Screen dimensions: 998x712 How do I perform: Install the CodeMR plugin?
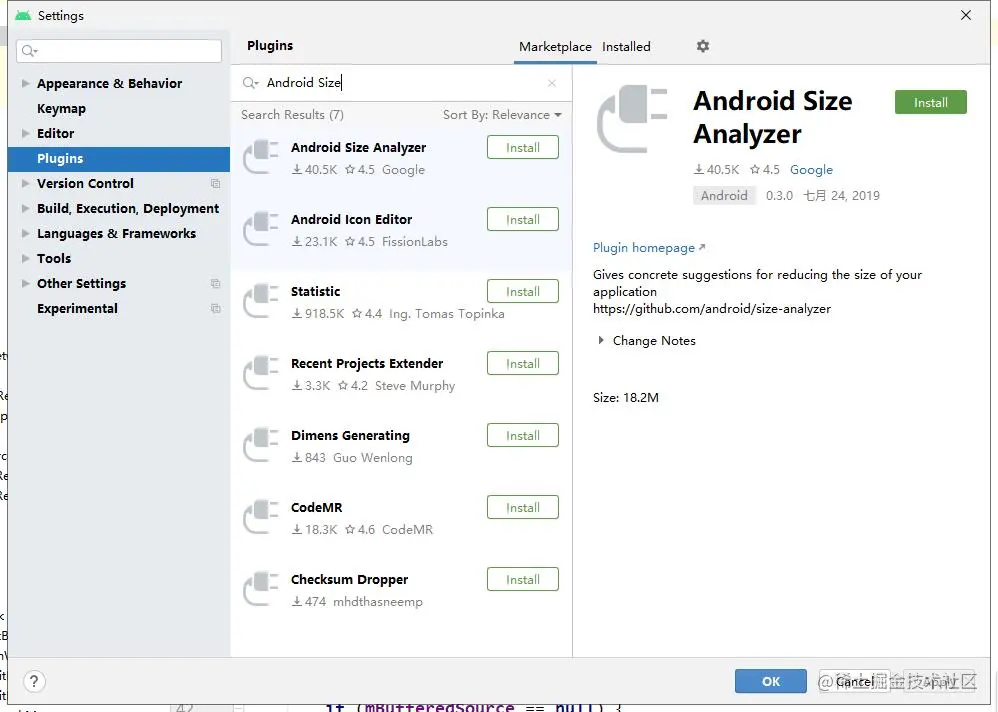523,507
